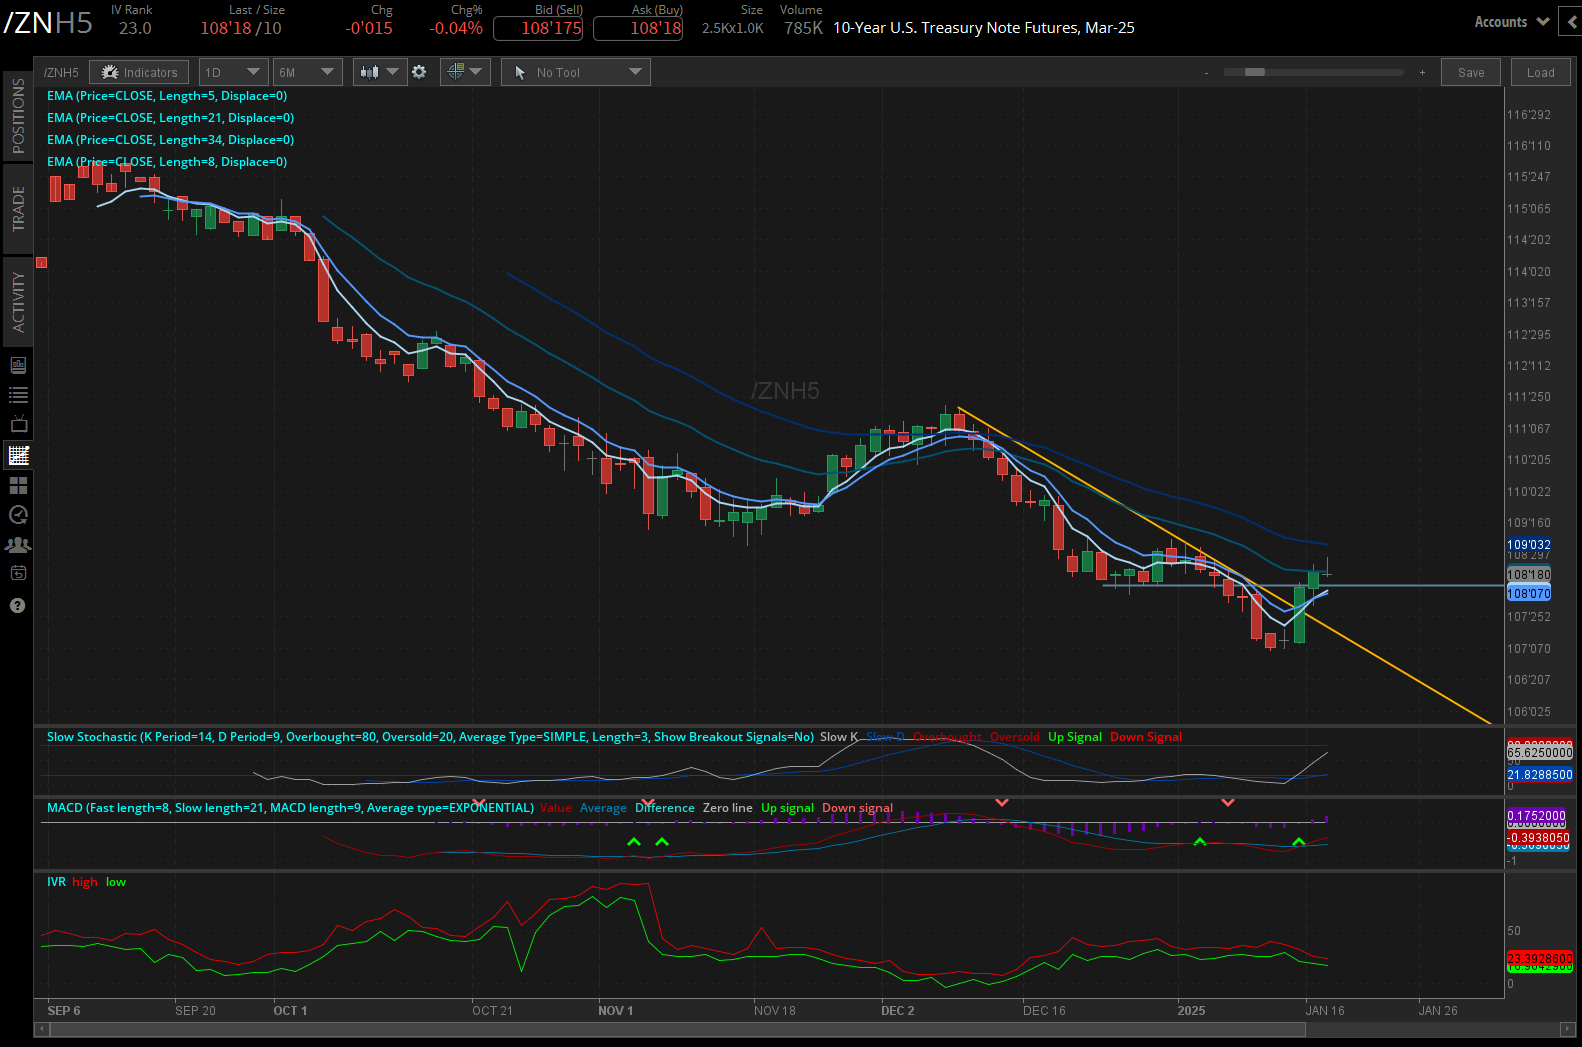
Task: Click the DEC 2 date on time axis
Action: [898, 1010]
